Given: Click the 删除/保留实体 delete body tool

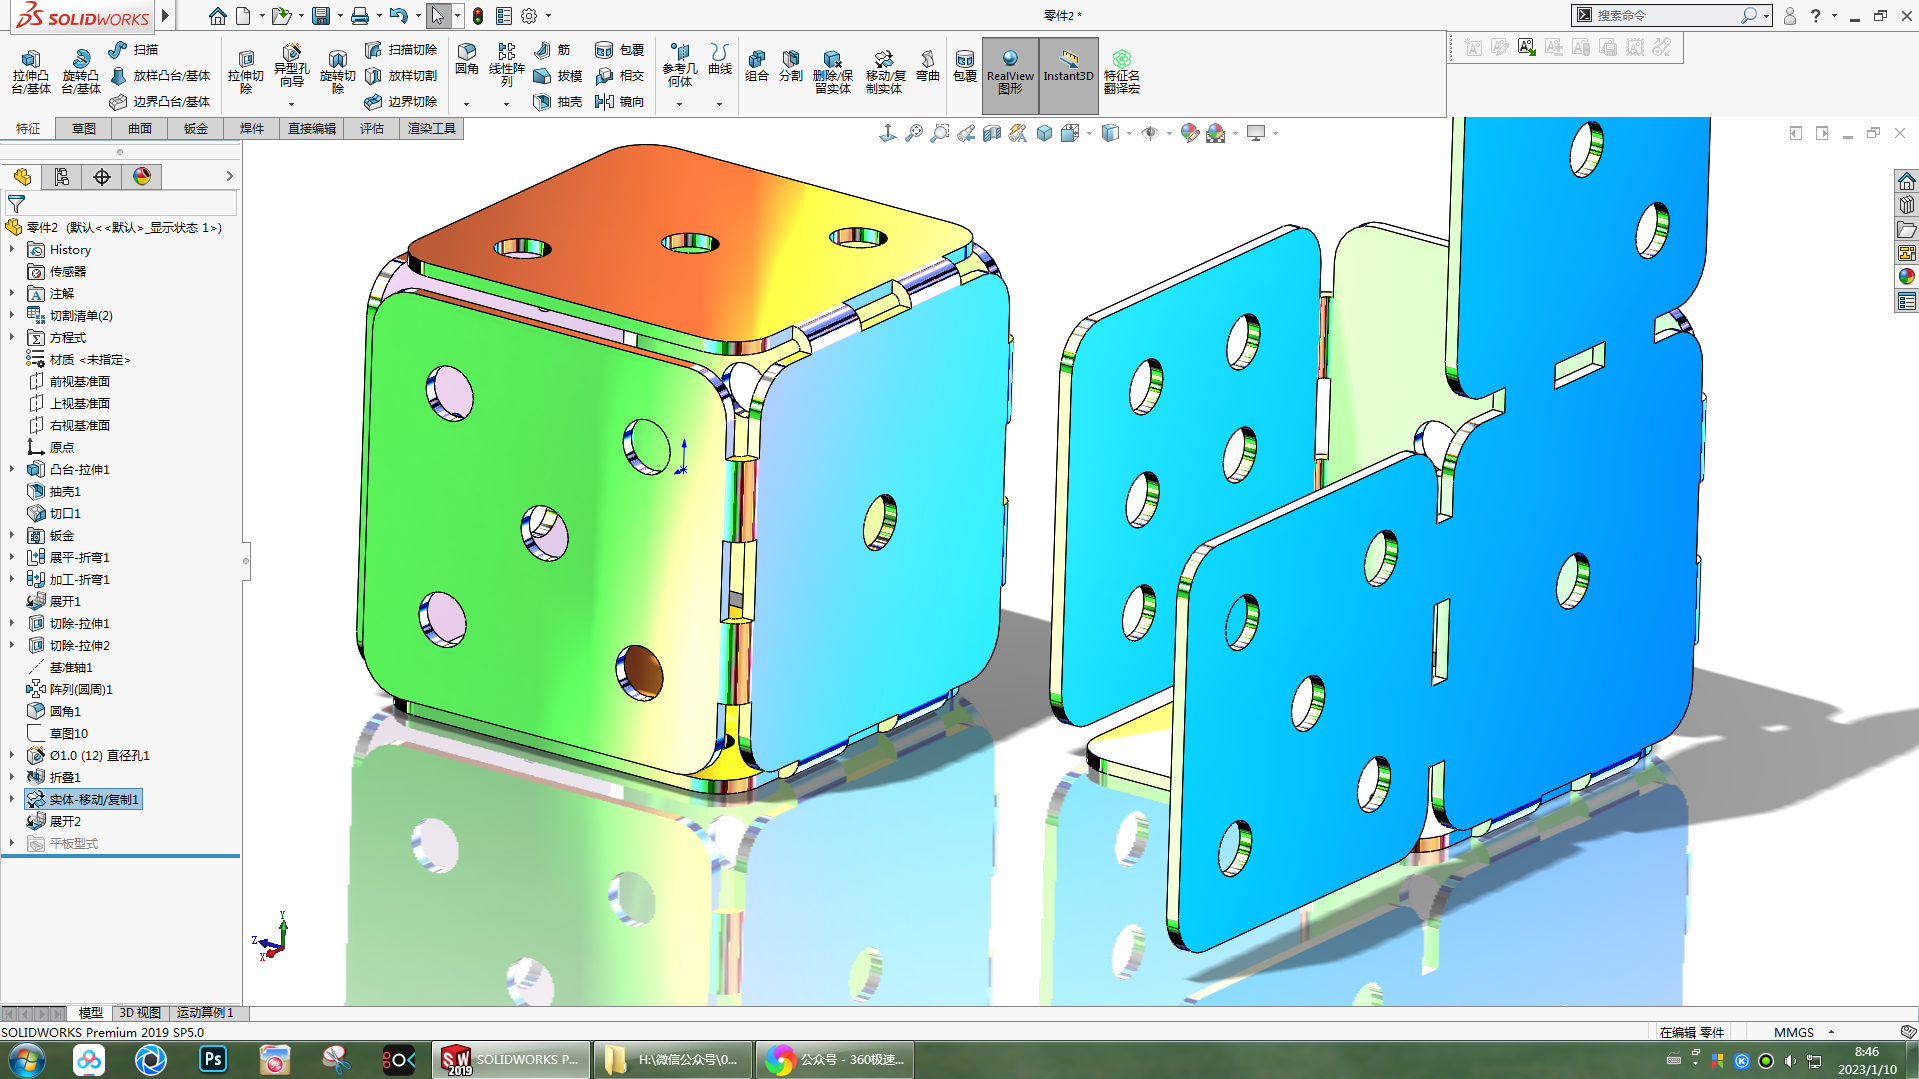Looking at the screenshot, I should point(833,72).
